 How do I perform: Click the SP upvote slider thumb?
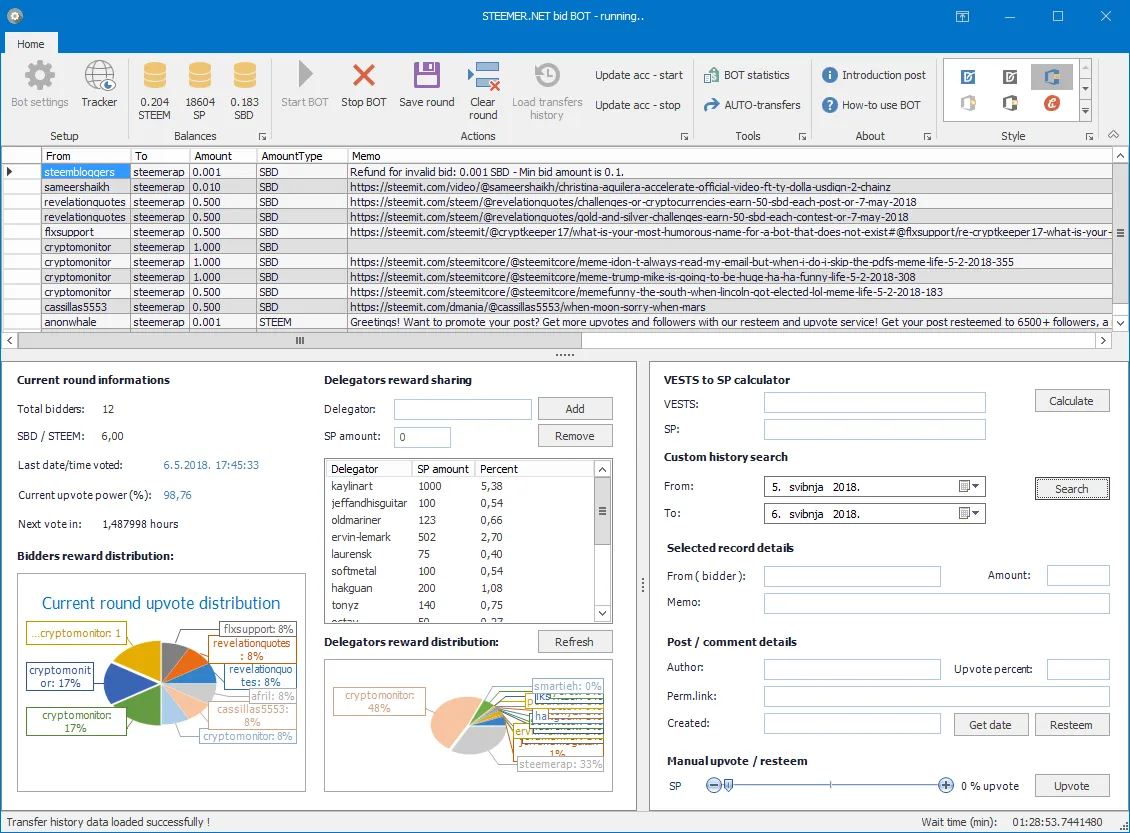[729, 785]
